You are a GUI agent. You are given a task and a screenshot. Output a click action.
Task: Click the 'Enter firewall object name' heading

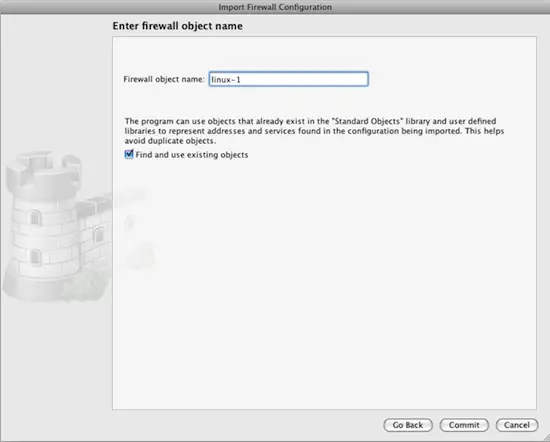pos(177,26)
